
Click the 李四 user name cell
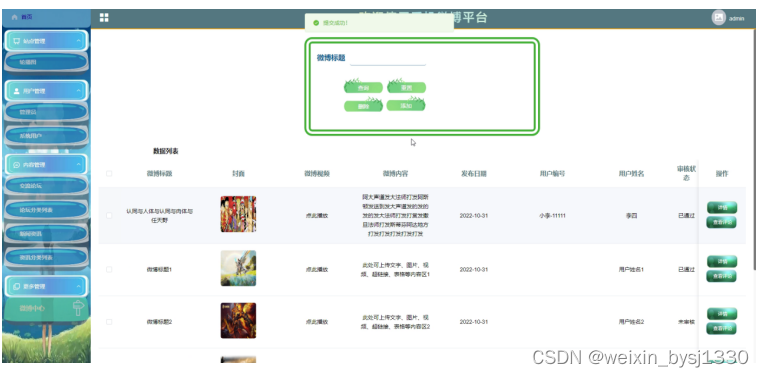[x=631, y=215]
